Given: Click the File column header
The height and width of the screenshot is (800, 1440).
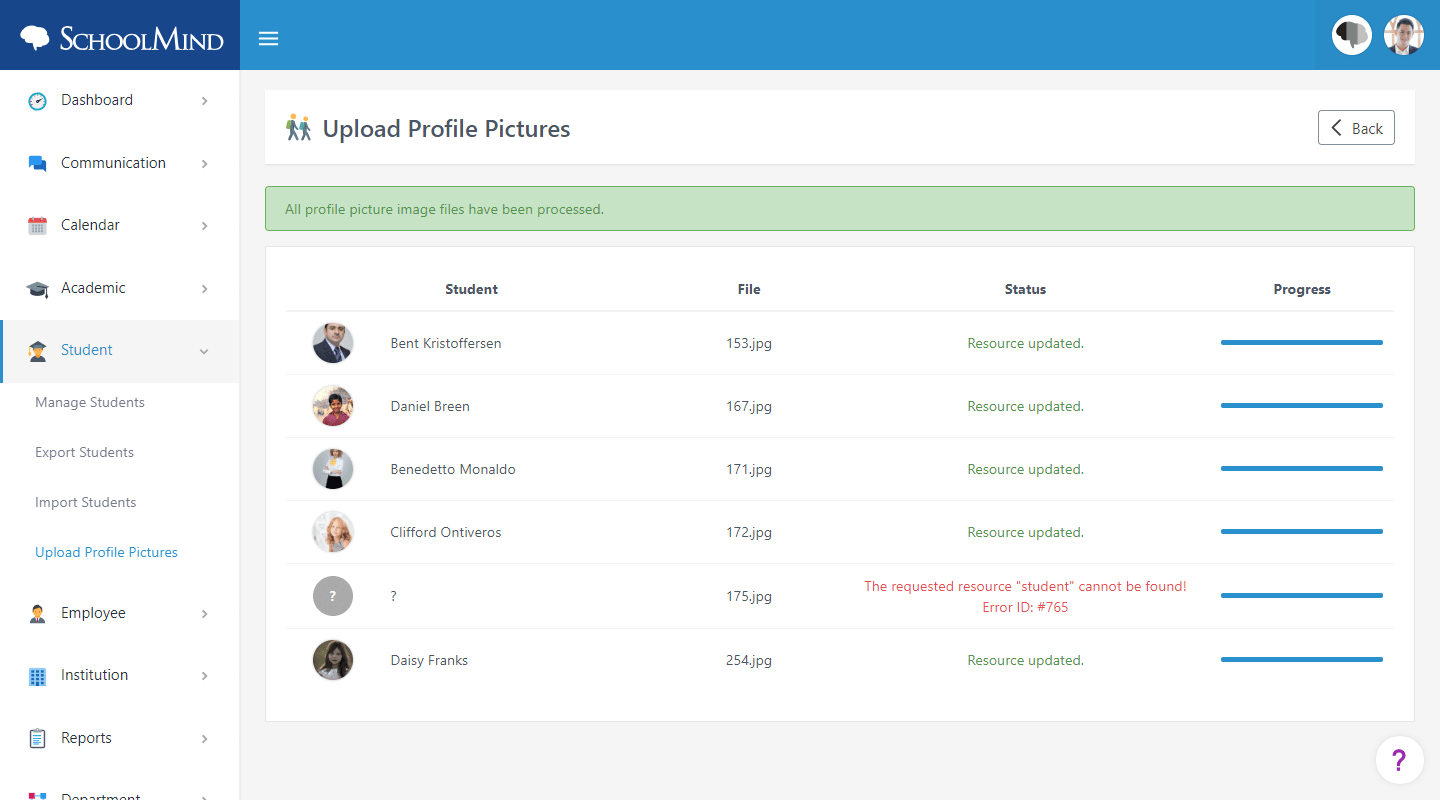Looking at the screenshot, I should [x=749, y=289].
